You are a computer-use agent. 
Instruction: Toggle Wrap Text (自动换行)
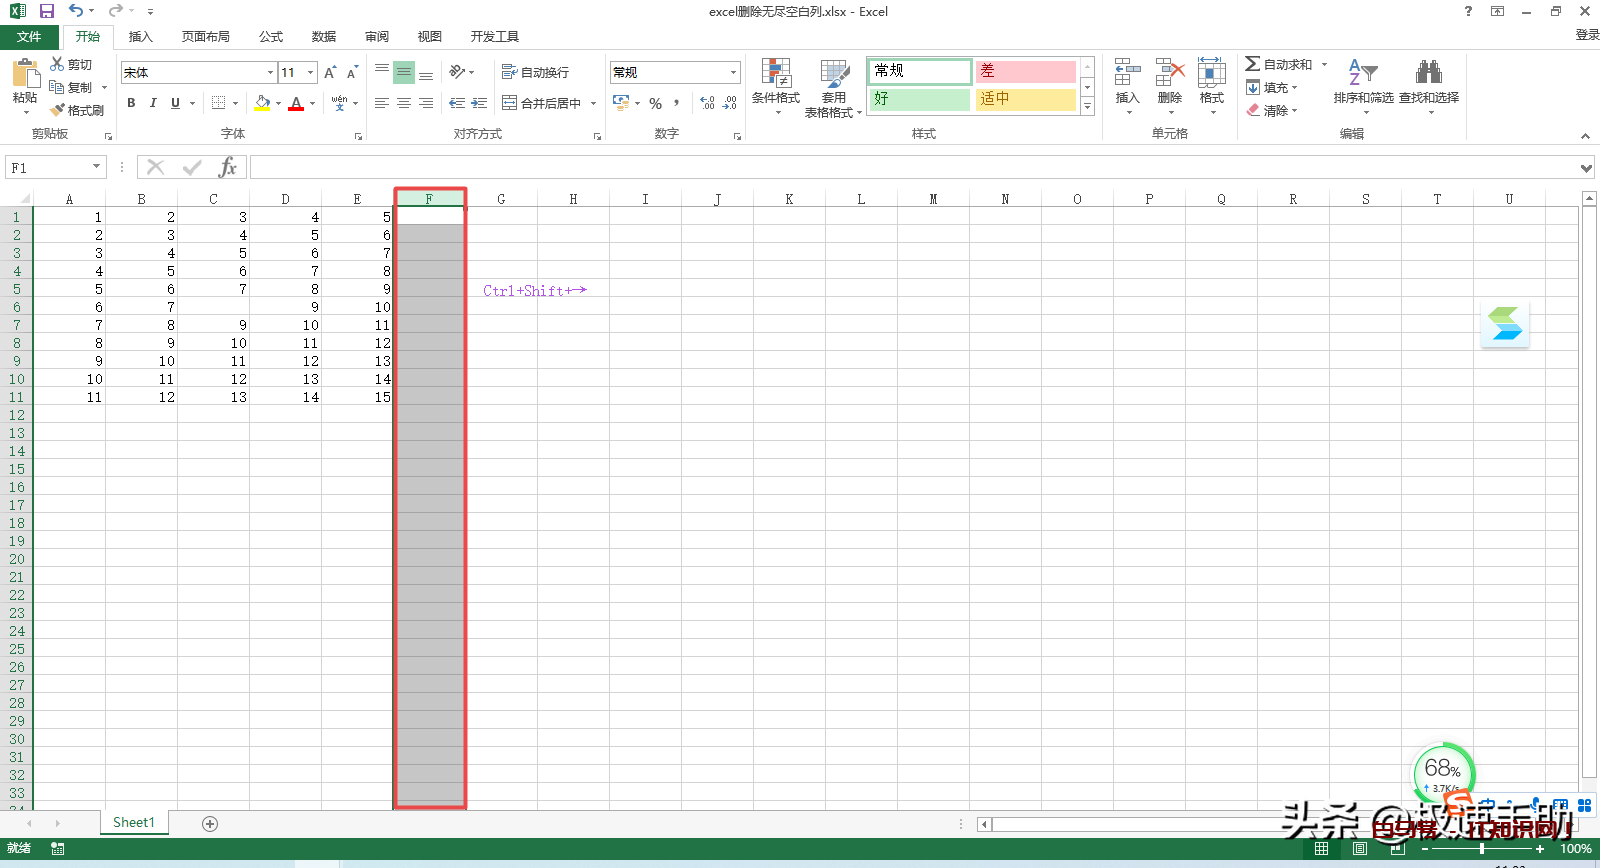[536, 72]
